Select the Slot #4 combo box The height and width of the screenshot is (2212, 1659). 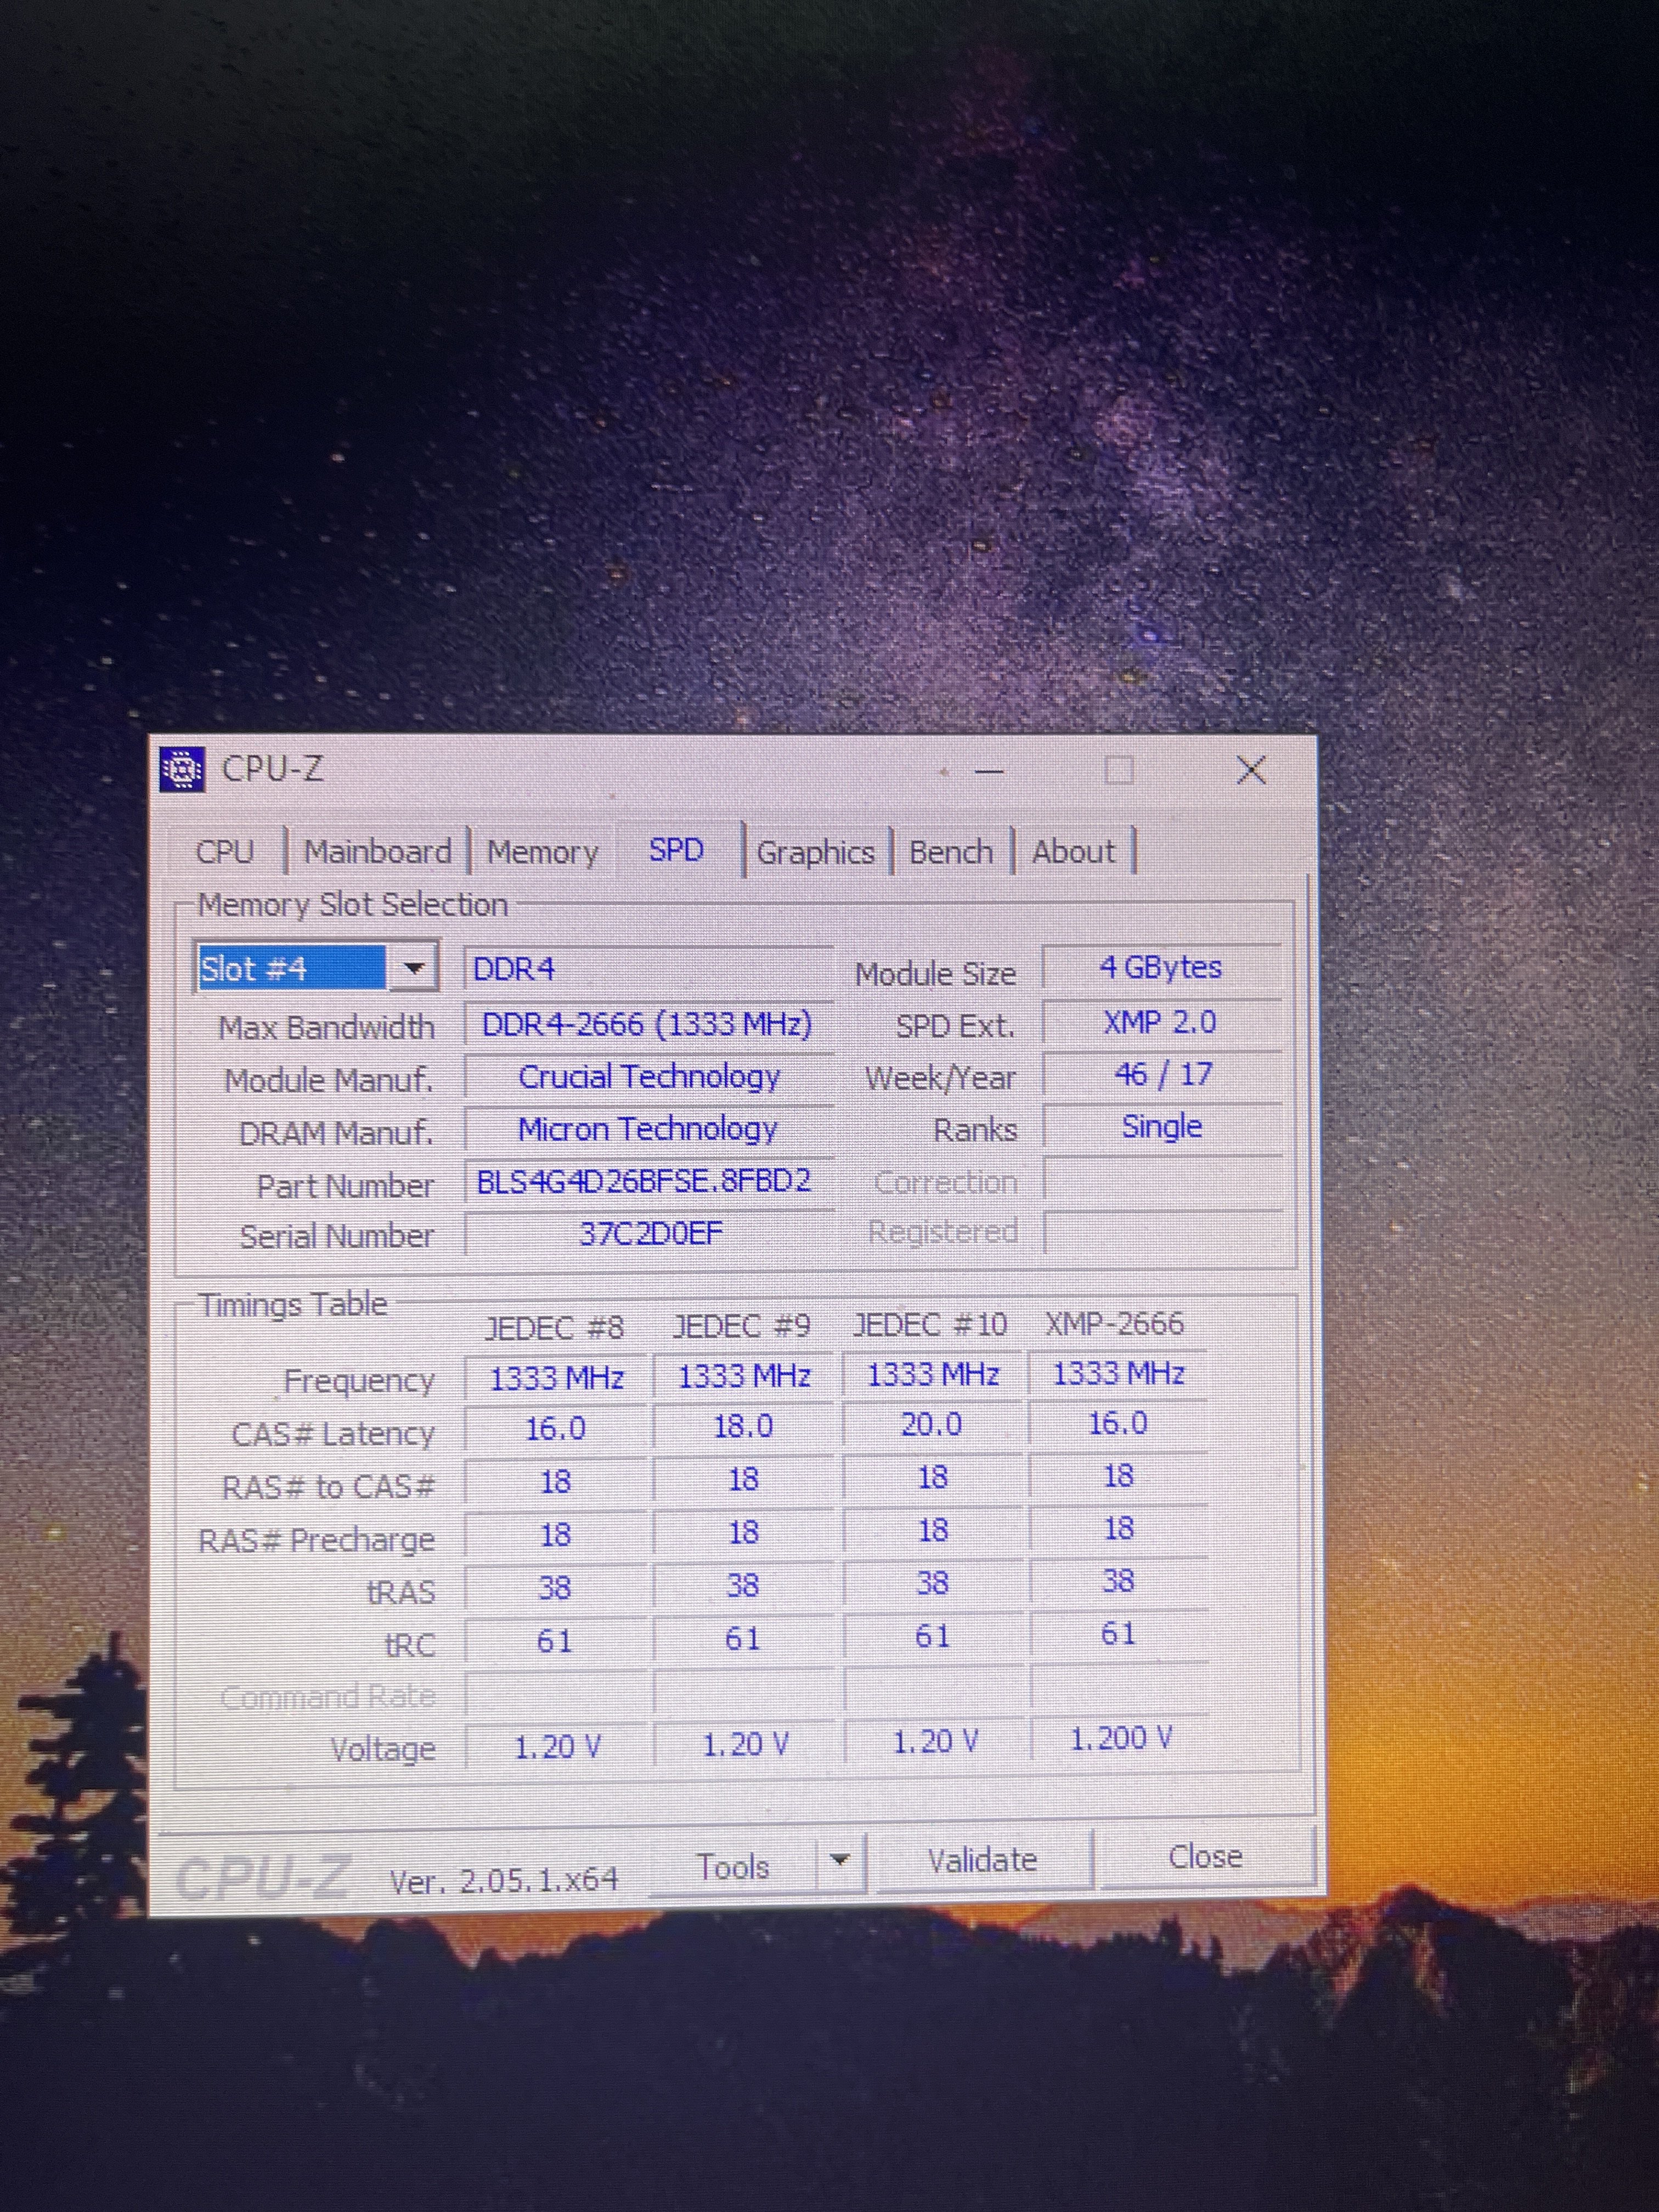pos(291,968)
